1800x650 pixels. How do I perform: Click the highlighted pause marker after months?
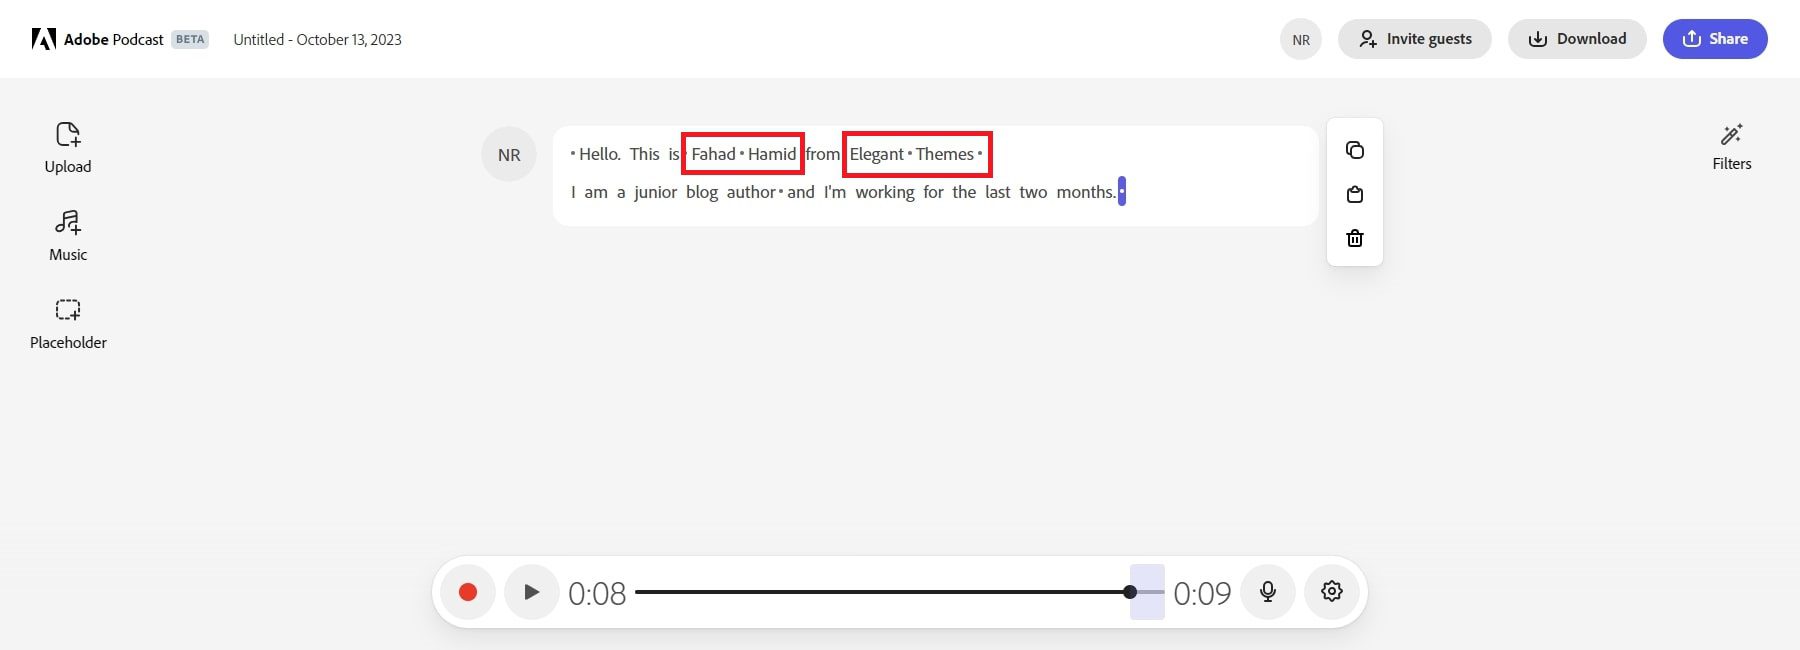coord(1122,191)
